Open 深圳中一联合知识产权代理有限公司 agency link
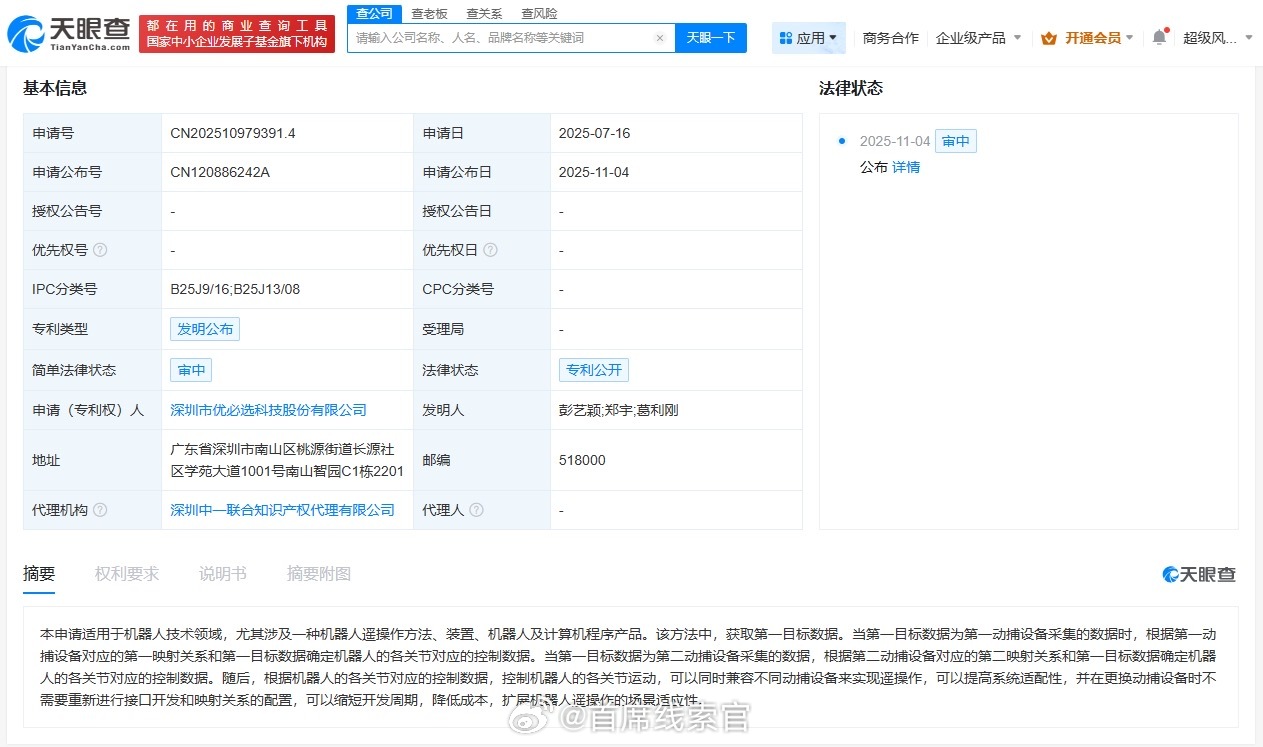The width and height of the screenshot is (1263, 747). pyautogui.click(x=283, y=510)
